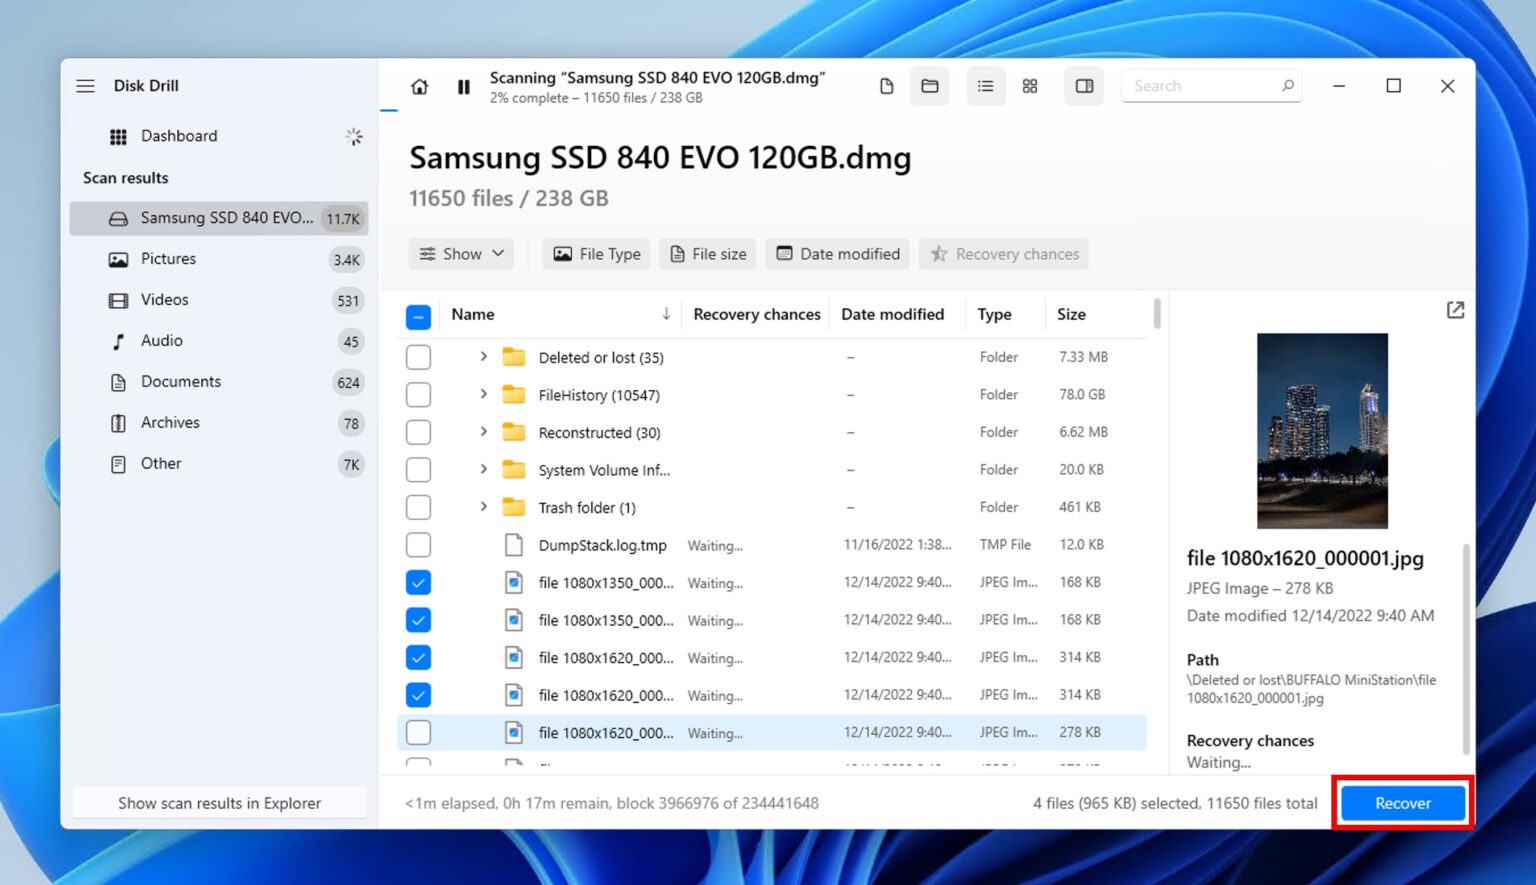Expand the Deleted or lost folder
The image size is (1536, 885).
pos(483,357)
